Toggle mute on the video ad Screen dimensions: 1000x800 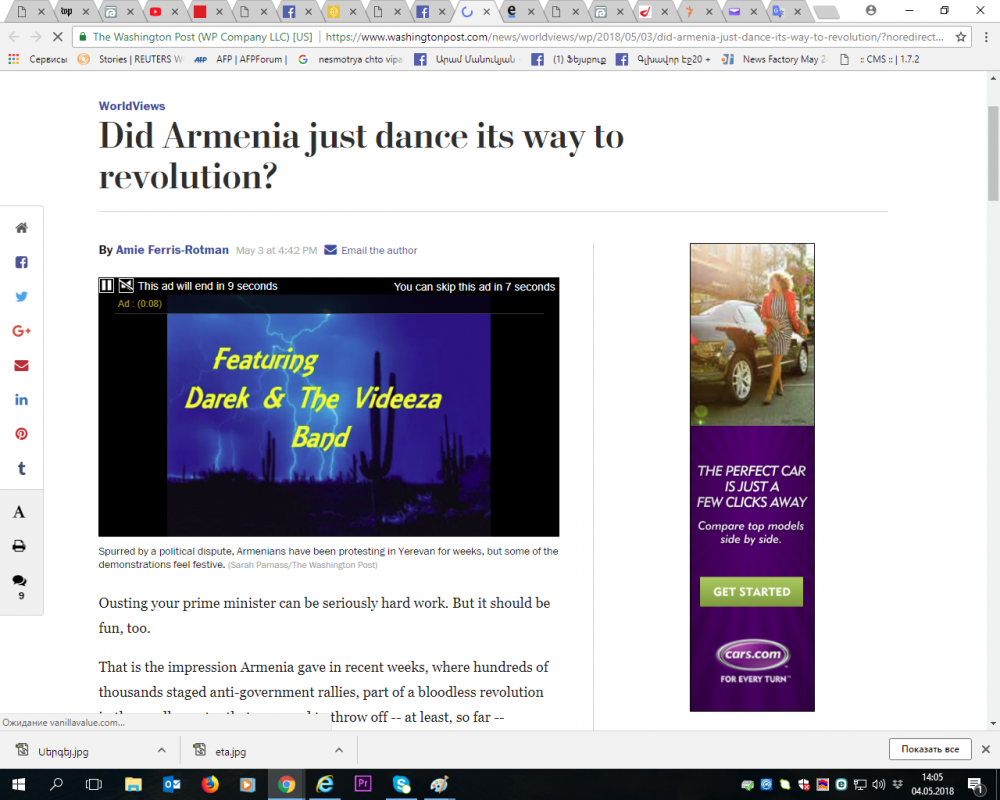tap(126, 286)
